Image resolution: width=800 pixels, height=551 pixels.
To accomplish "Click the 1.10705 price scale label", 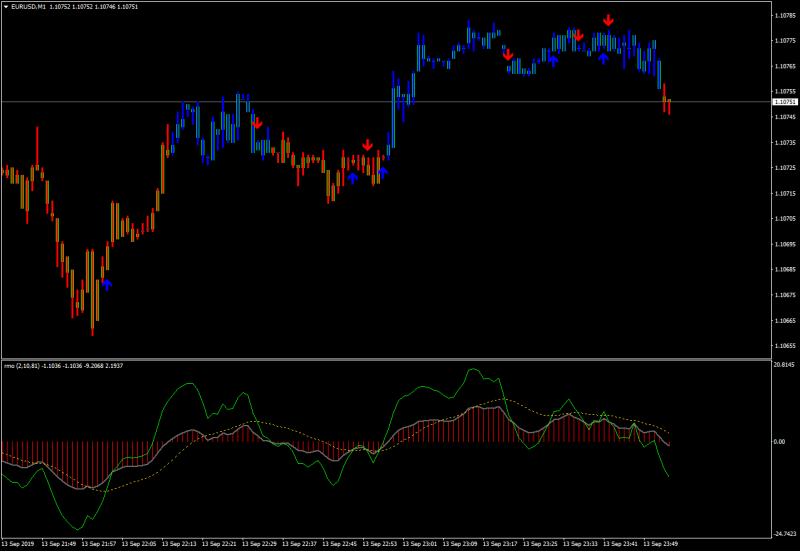I will [x=785, y=218].
